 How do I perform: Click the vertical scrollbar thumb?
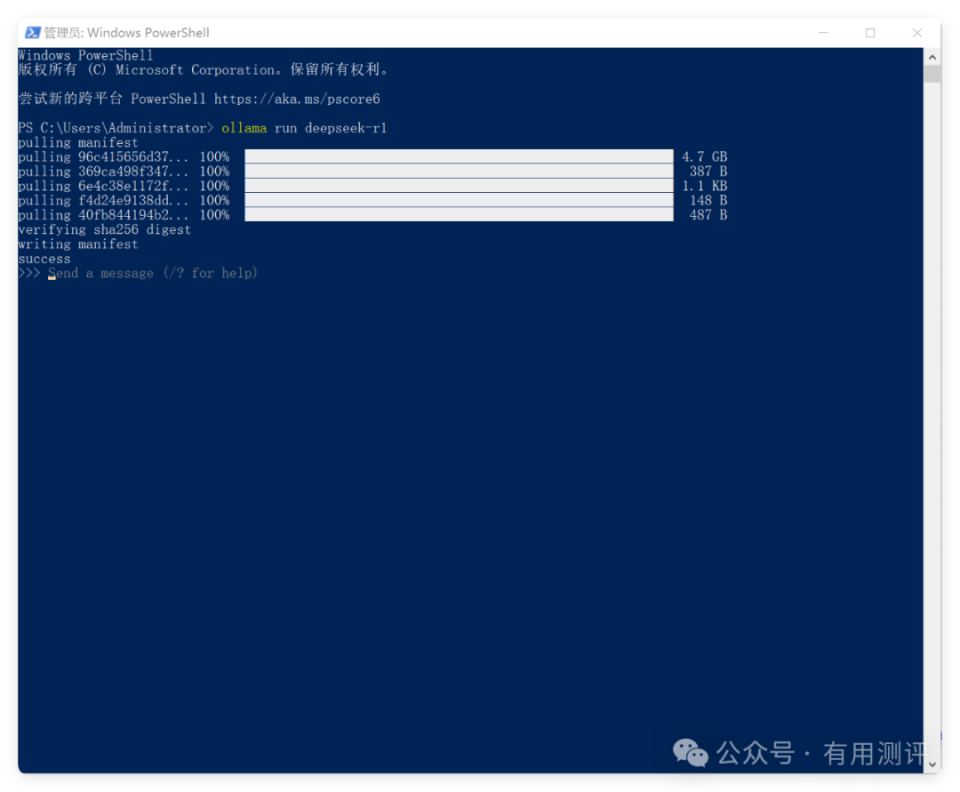[932, 74]
